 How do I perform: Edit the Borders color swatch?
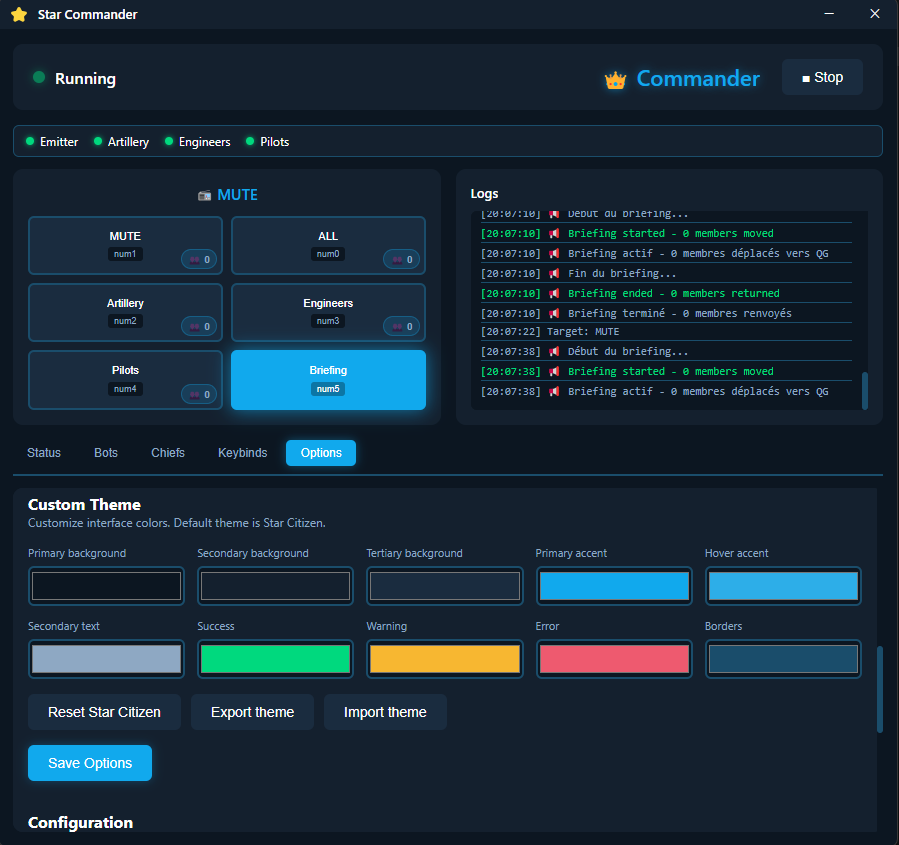[x=783, y=659]
